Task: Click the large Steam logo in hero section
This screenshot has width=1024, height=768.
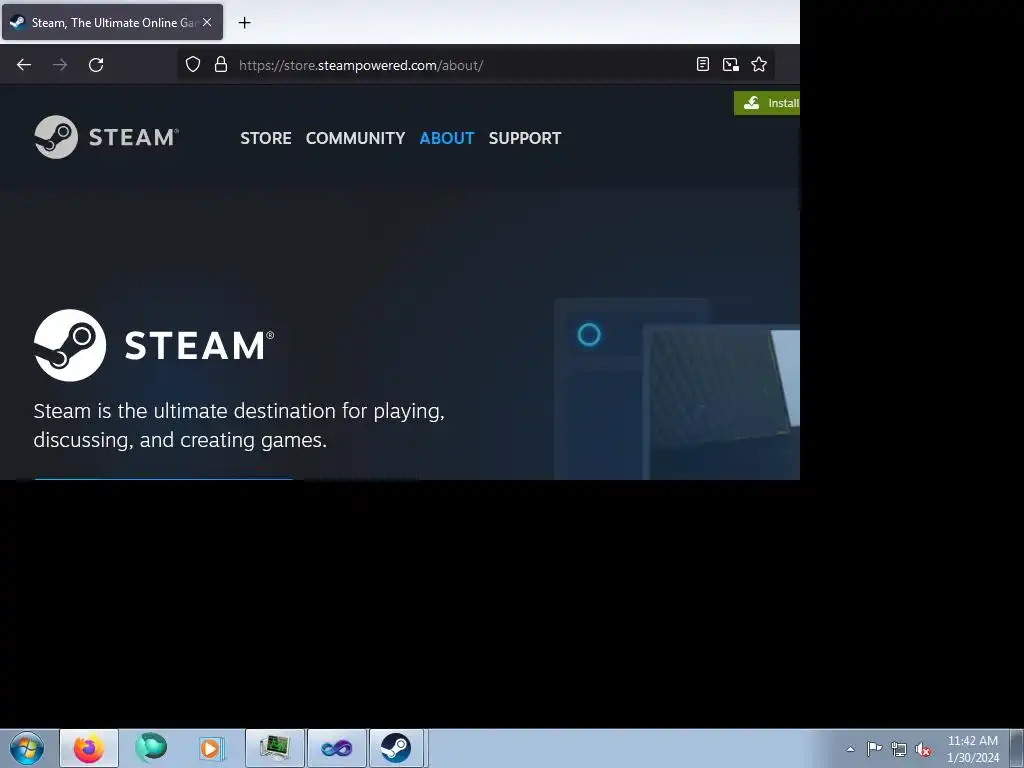Action: coord(154,345)
